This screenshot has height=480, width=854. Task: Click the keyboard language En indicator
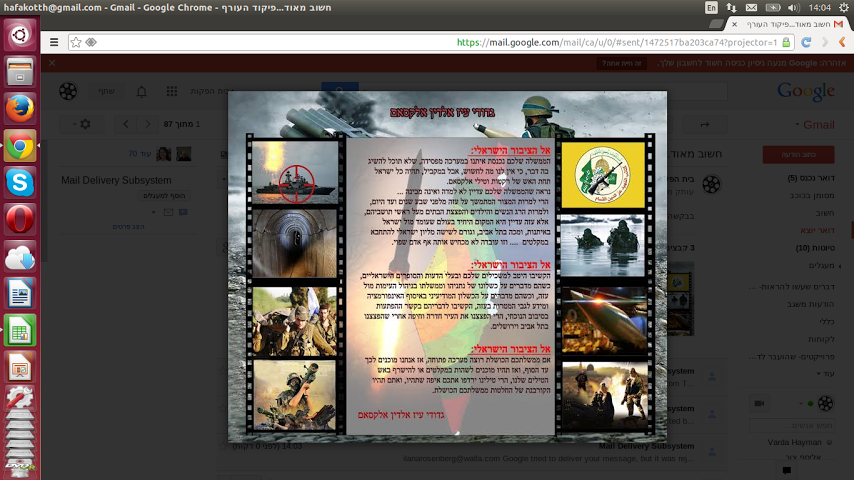click(711, 8)
